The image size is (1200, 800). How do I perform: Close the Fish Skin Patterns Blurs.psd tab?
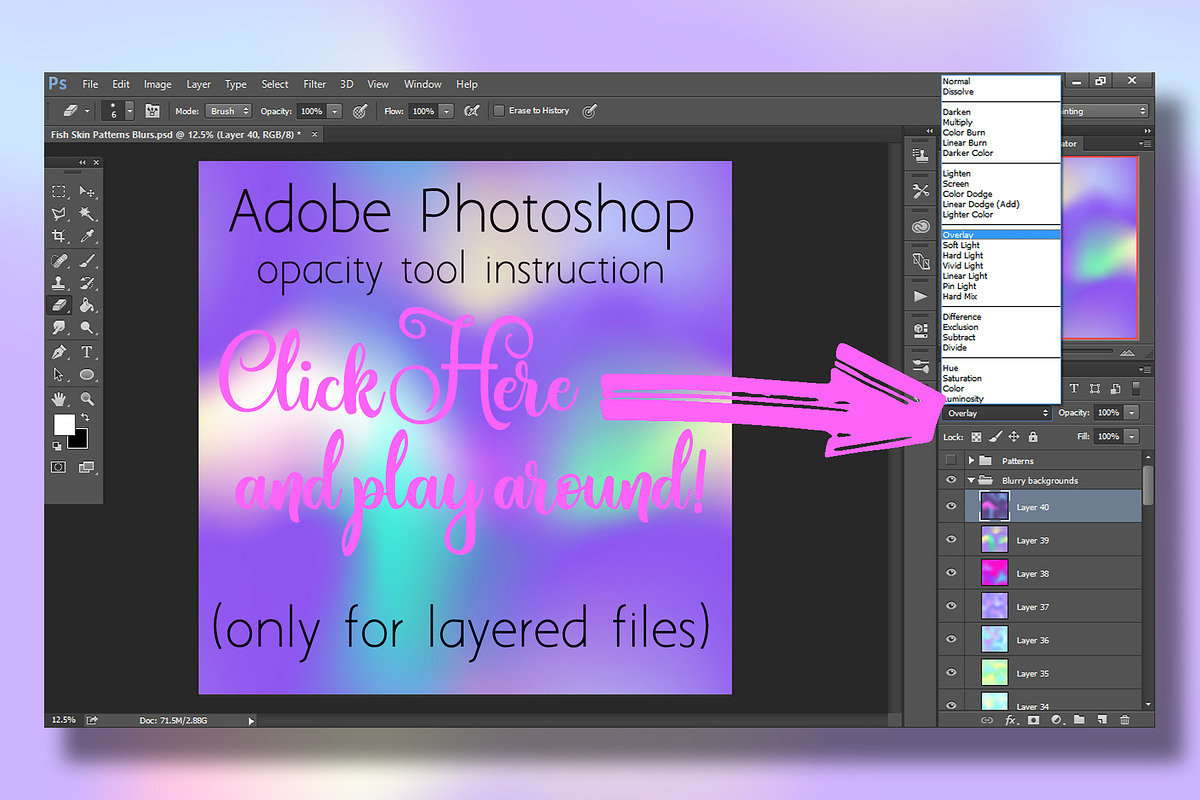[x=315, y=133]
